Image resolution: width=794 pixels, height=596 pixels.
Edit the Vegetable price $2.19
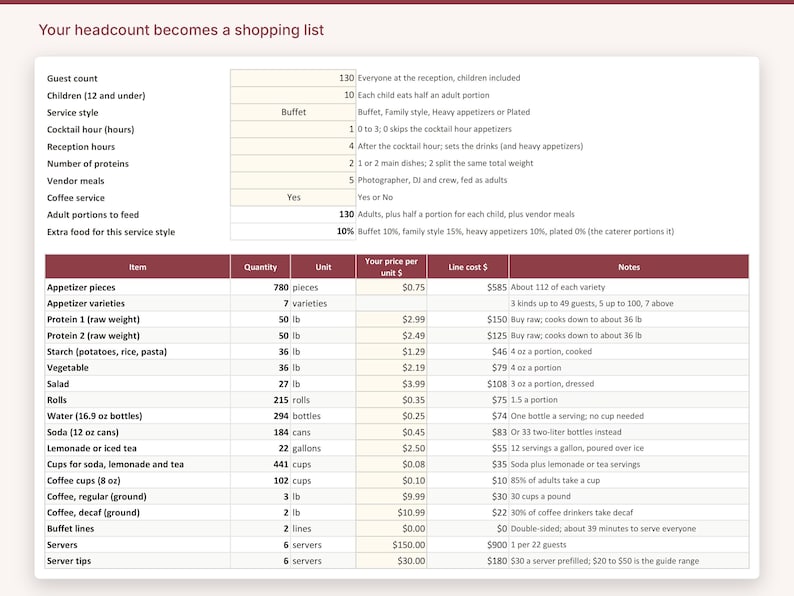[391, 368]
